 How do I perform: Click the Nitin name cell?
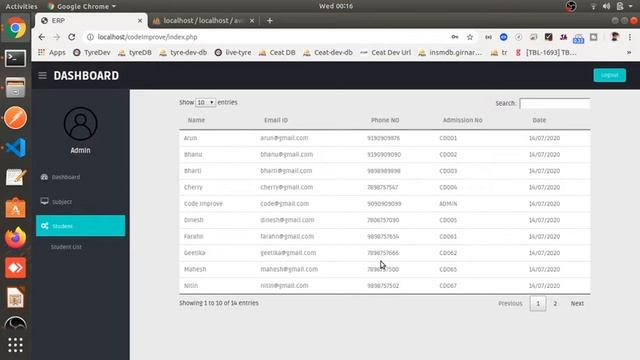click(x=191, y=286)
